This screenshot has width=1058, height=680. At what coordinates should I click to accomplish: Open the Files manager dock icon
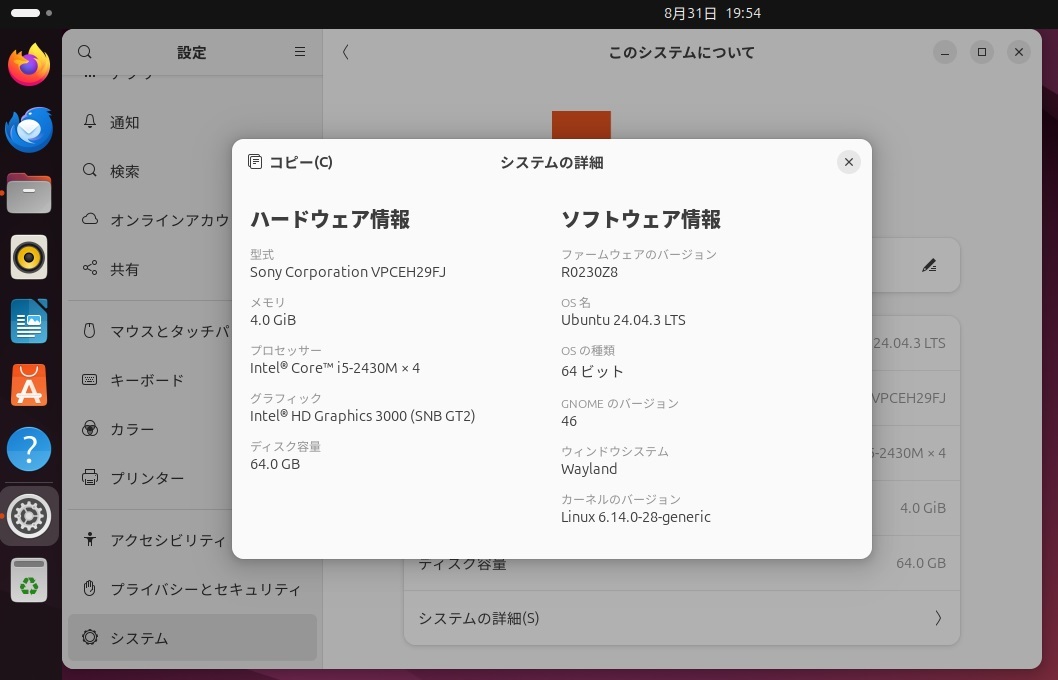point(29,194)
